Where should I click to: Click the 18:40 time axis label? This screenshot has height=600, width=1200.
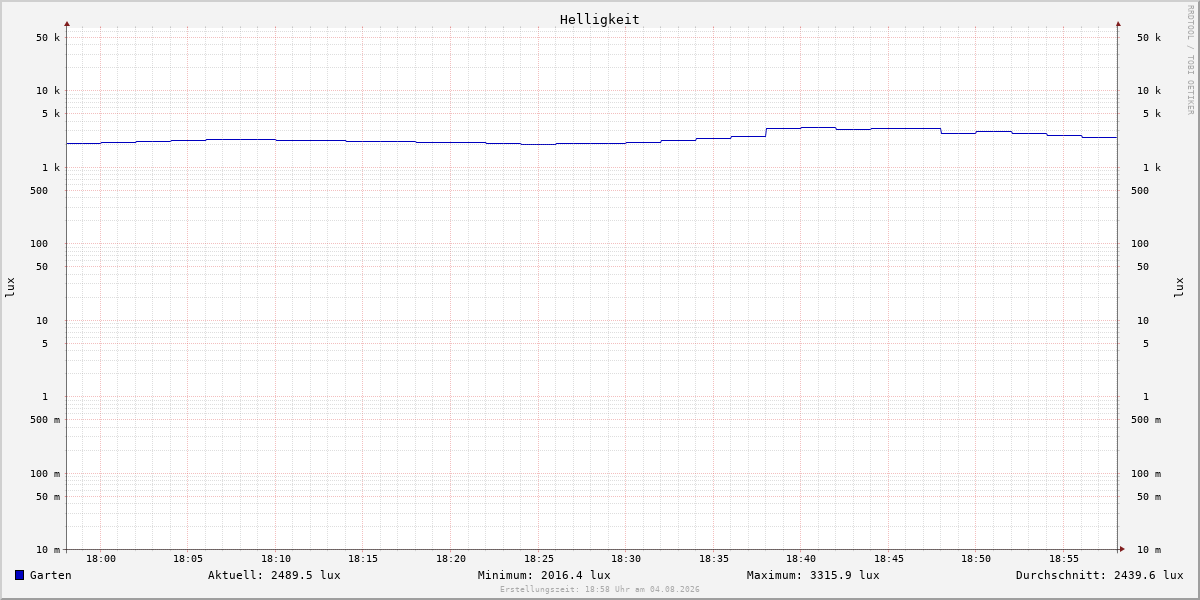pos(801,559)
